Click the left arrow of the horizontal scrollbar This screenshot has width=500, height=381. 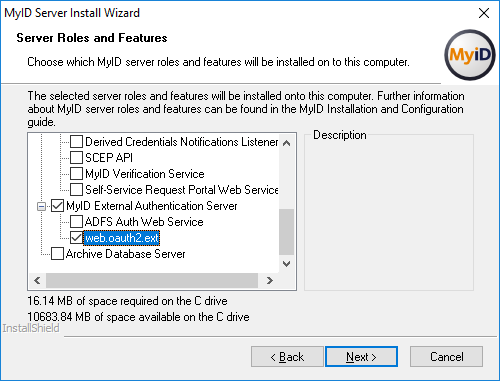pos(37,280)
